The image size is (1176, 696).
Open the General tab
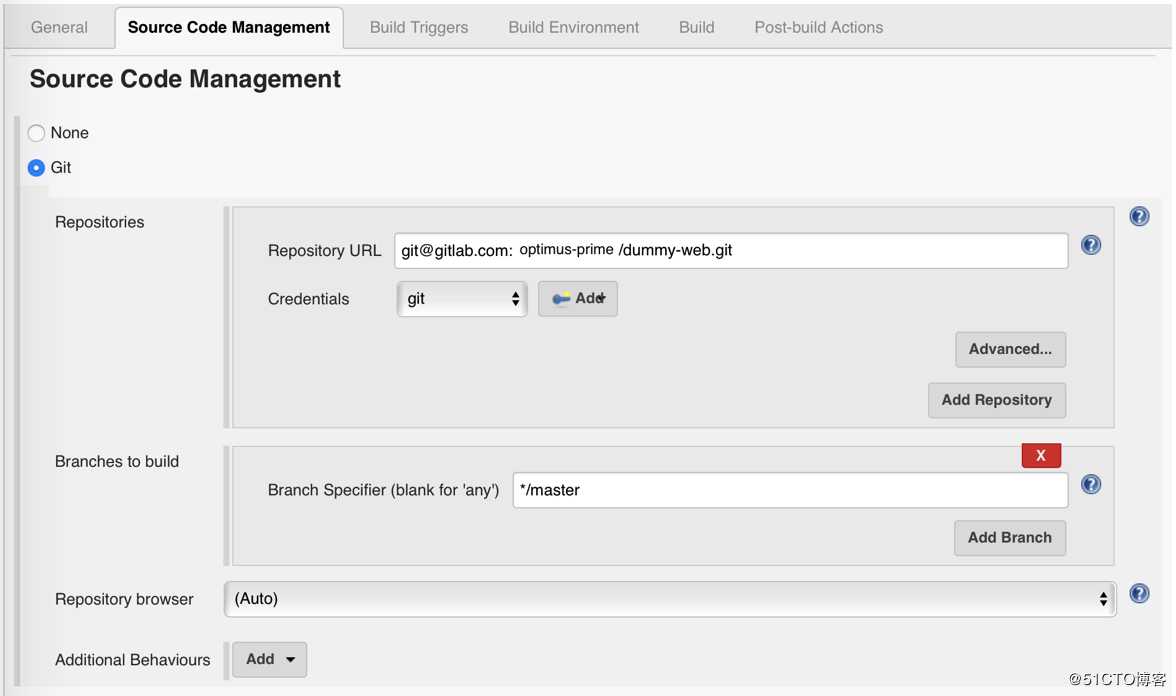(59, 27)
